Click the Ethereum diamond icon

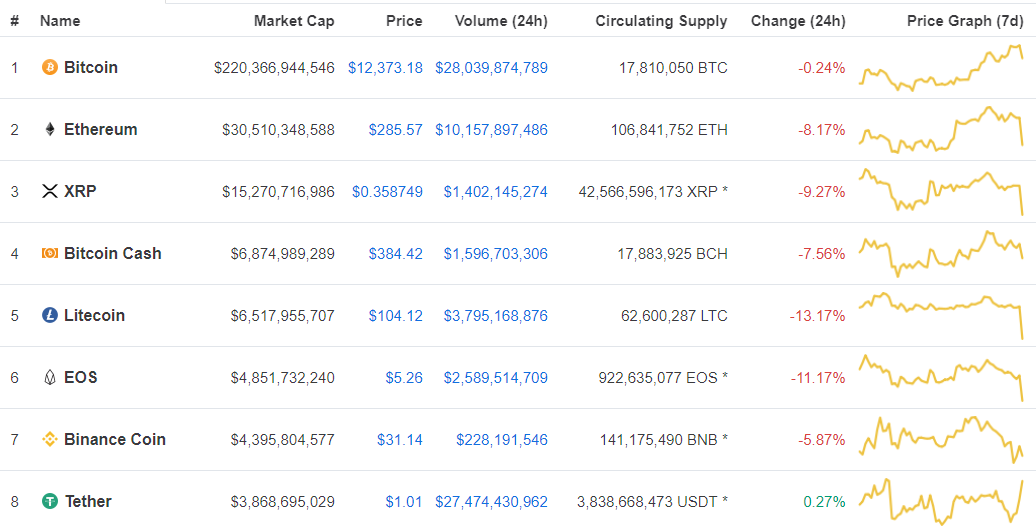50,129
